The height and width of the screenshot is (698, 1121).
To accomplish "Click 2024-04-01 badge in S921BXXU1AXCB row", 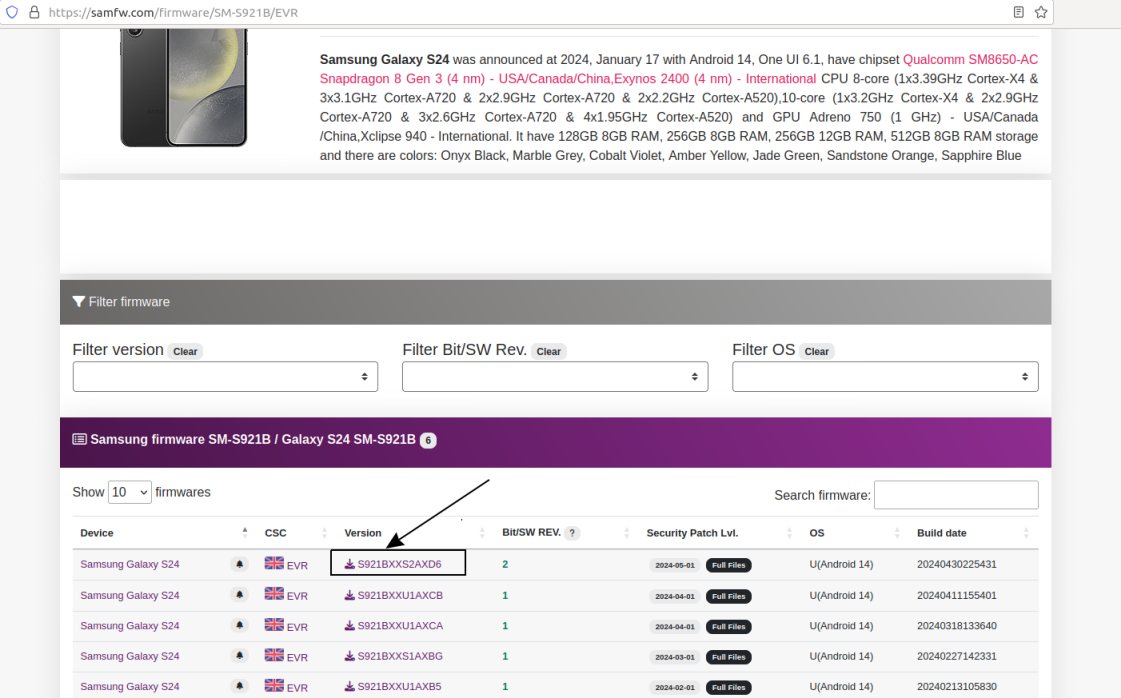I will tap(675, 596).
